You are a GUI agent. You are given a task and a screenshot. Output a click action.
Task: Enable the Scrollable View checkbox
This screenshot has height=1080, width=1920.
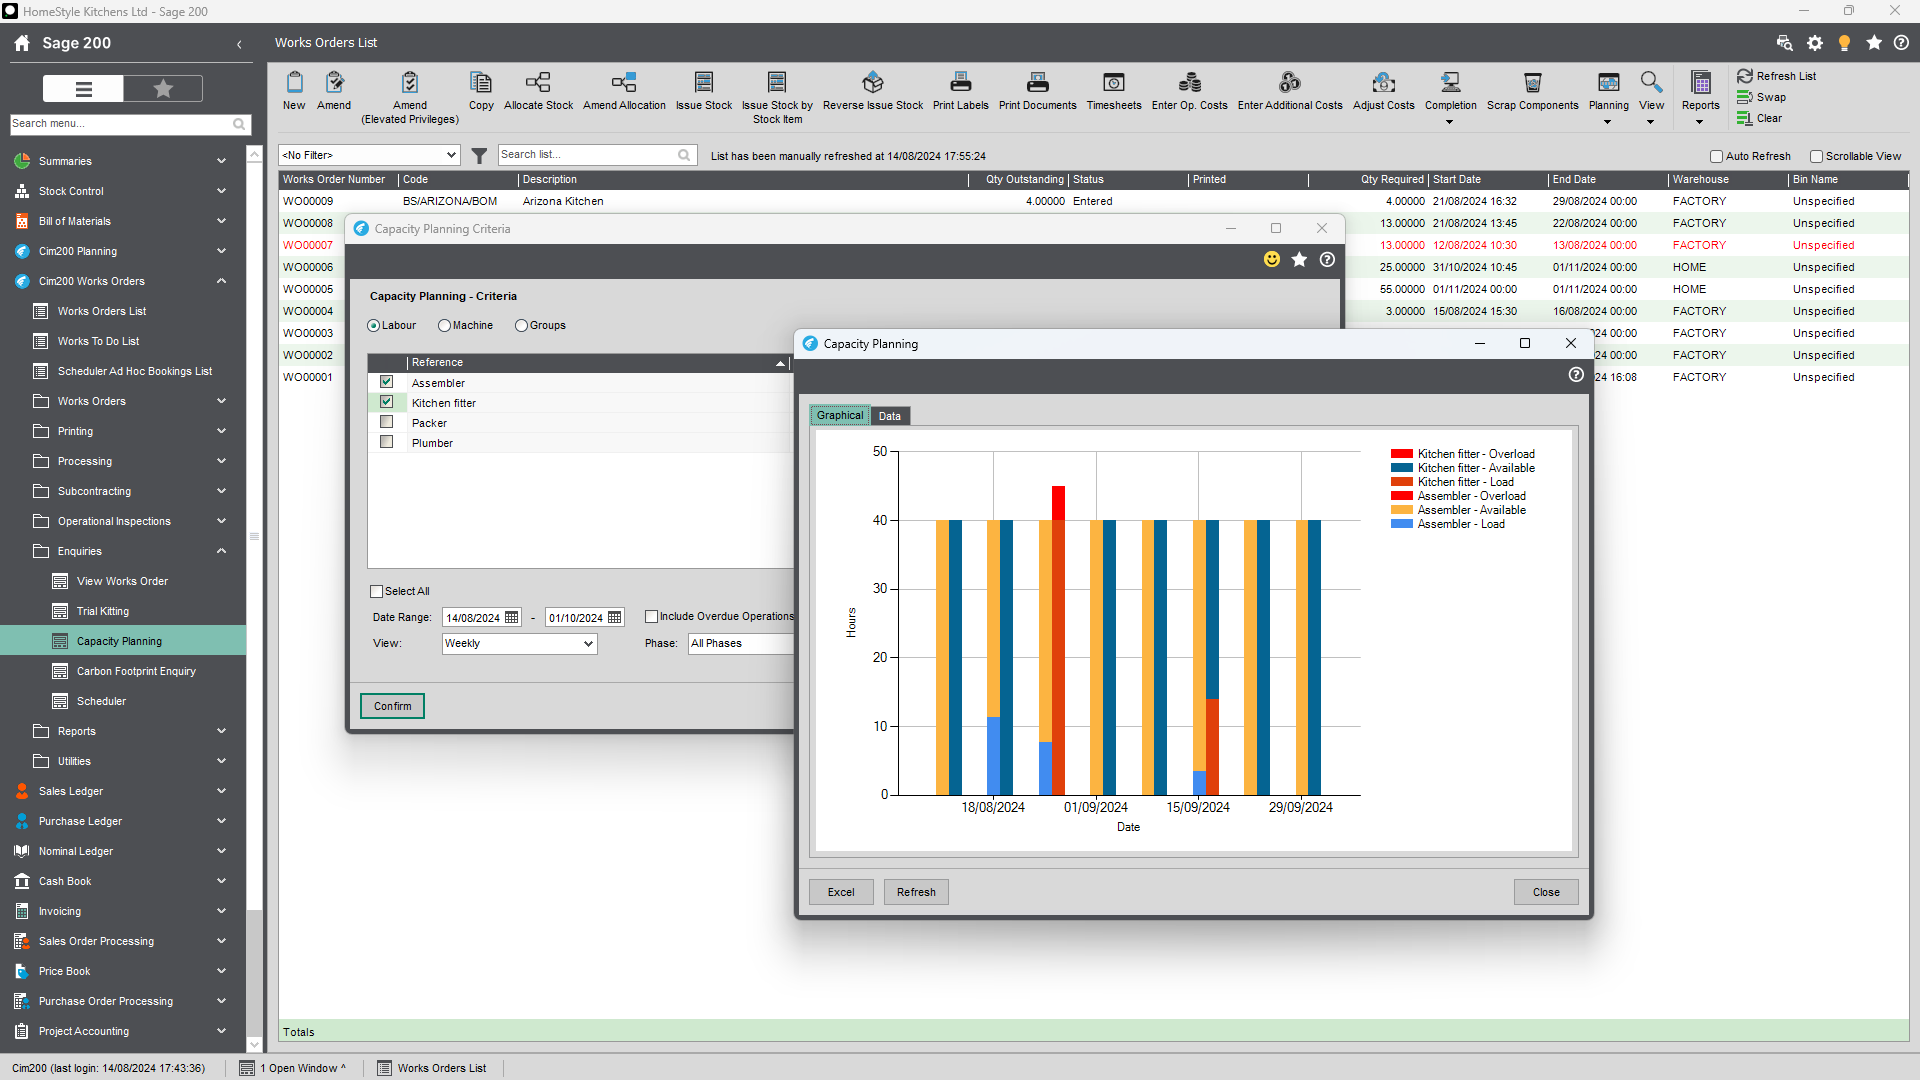point(1816,157)
